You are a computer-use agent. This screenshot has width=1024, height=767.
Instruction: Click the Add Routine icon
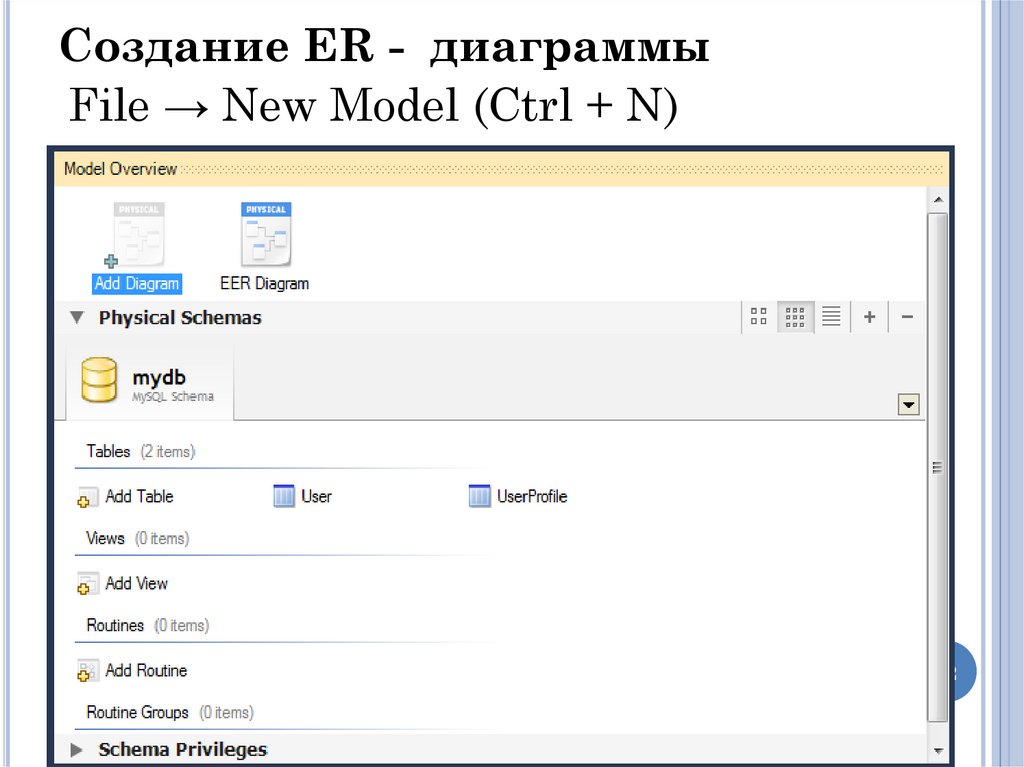tap(86, 671)
